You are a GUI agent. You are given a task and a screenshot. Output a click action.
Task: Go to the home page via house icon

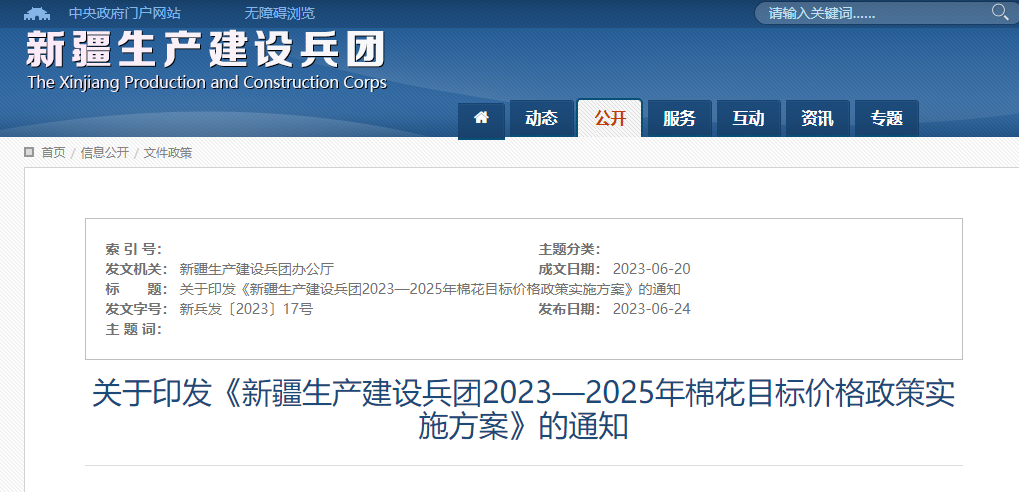pyautogui.click(x=481, y=118)
